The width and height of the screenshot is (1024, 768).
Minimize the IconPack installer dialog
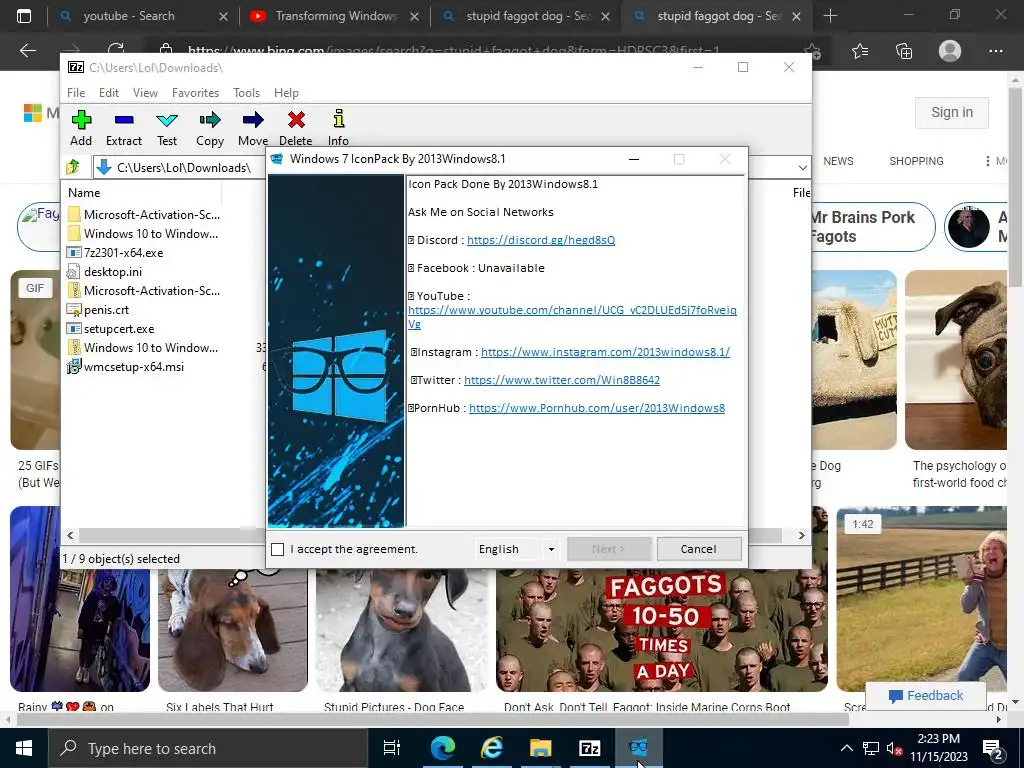(633, 159)
